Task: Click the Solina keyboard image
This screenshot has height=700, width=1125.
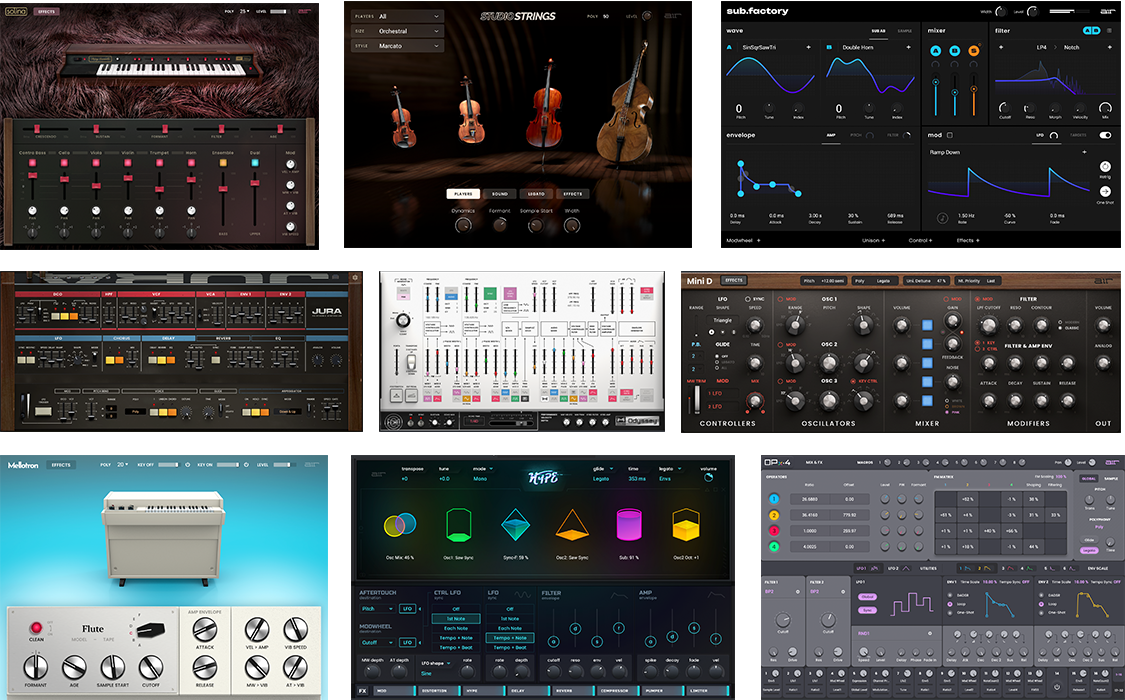Action: (x=159, y=63)
